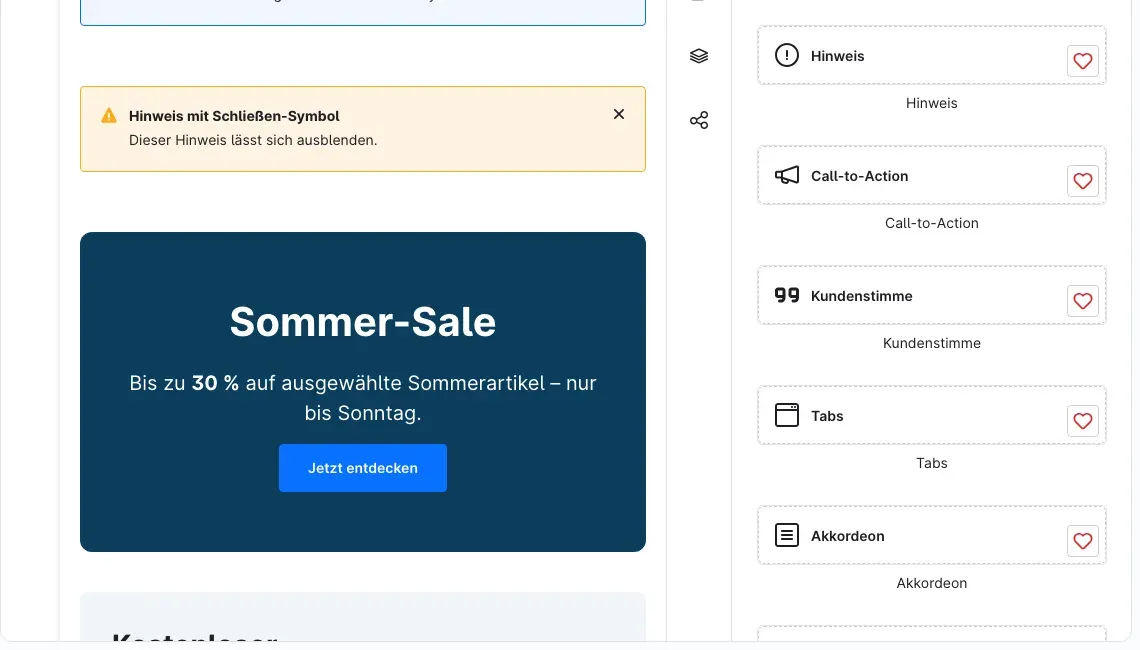The height and width of the screenshot is (650, 1140).
Task: Click the layers stack icon in sidebar
Action: click(x=699, y=56)
